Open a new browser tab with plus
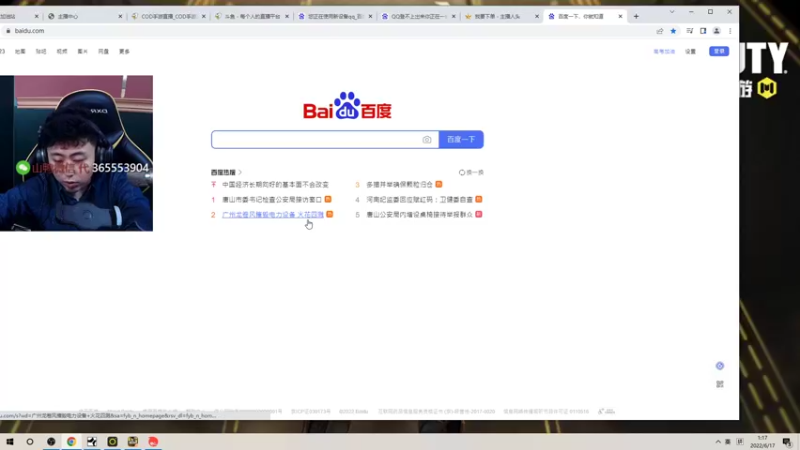 coord(636,16)
